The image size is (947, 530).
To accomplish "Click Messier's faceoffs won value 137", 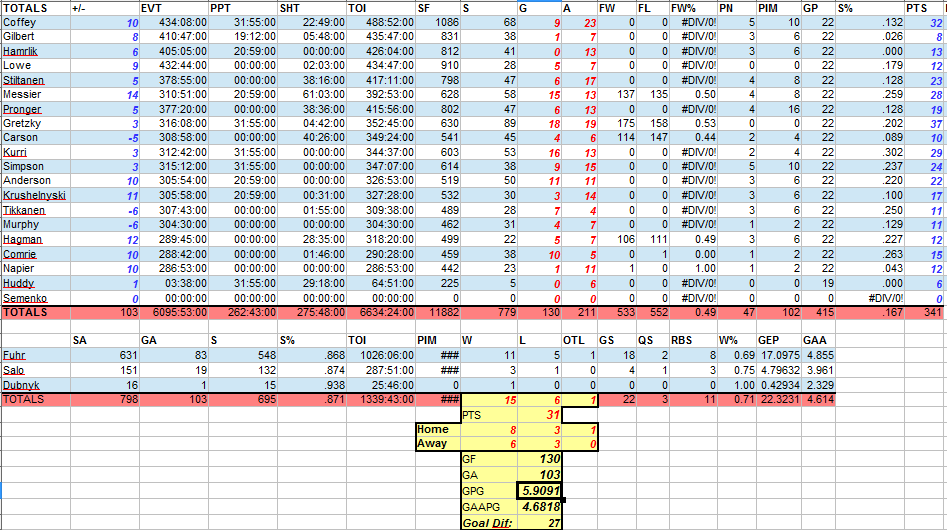I will click(617, 95).
